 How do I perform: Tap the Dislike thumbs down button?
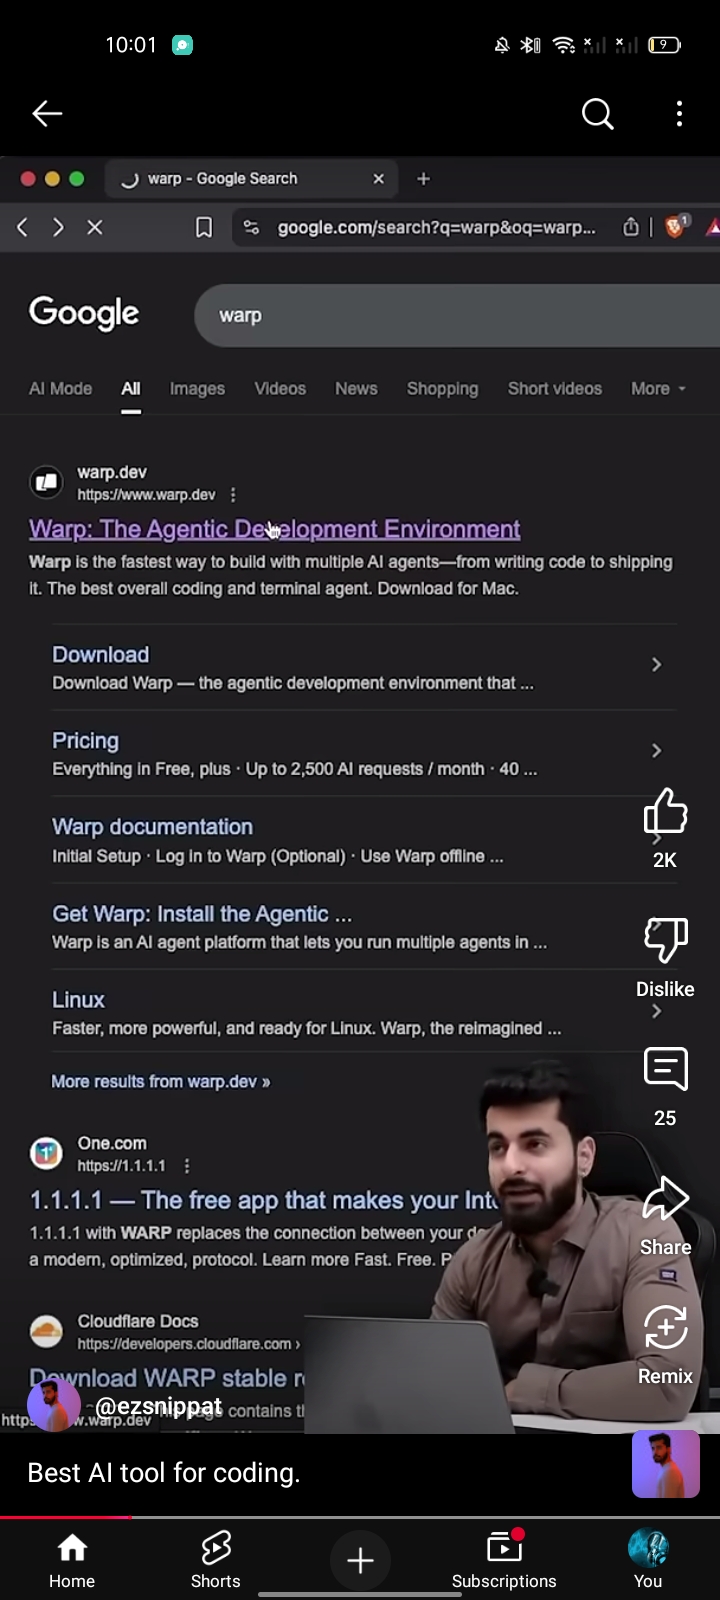click(x=665, y=940)
